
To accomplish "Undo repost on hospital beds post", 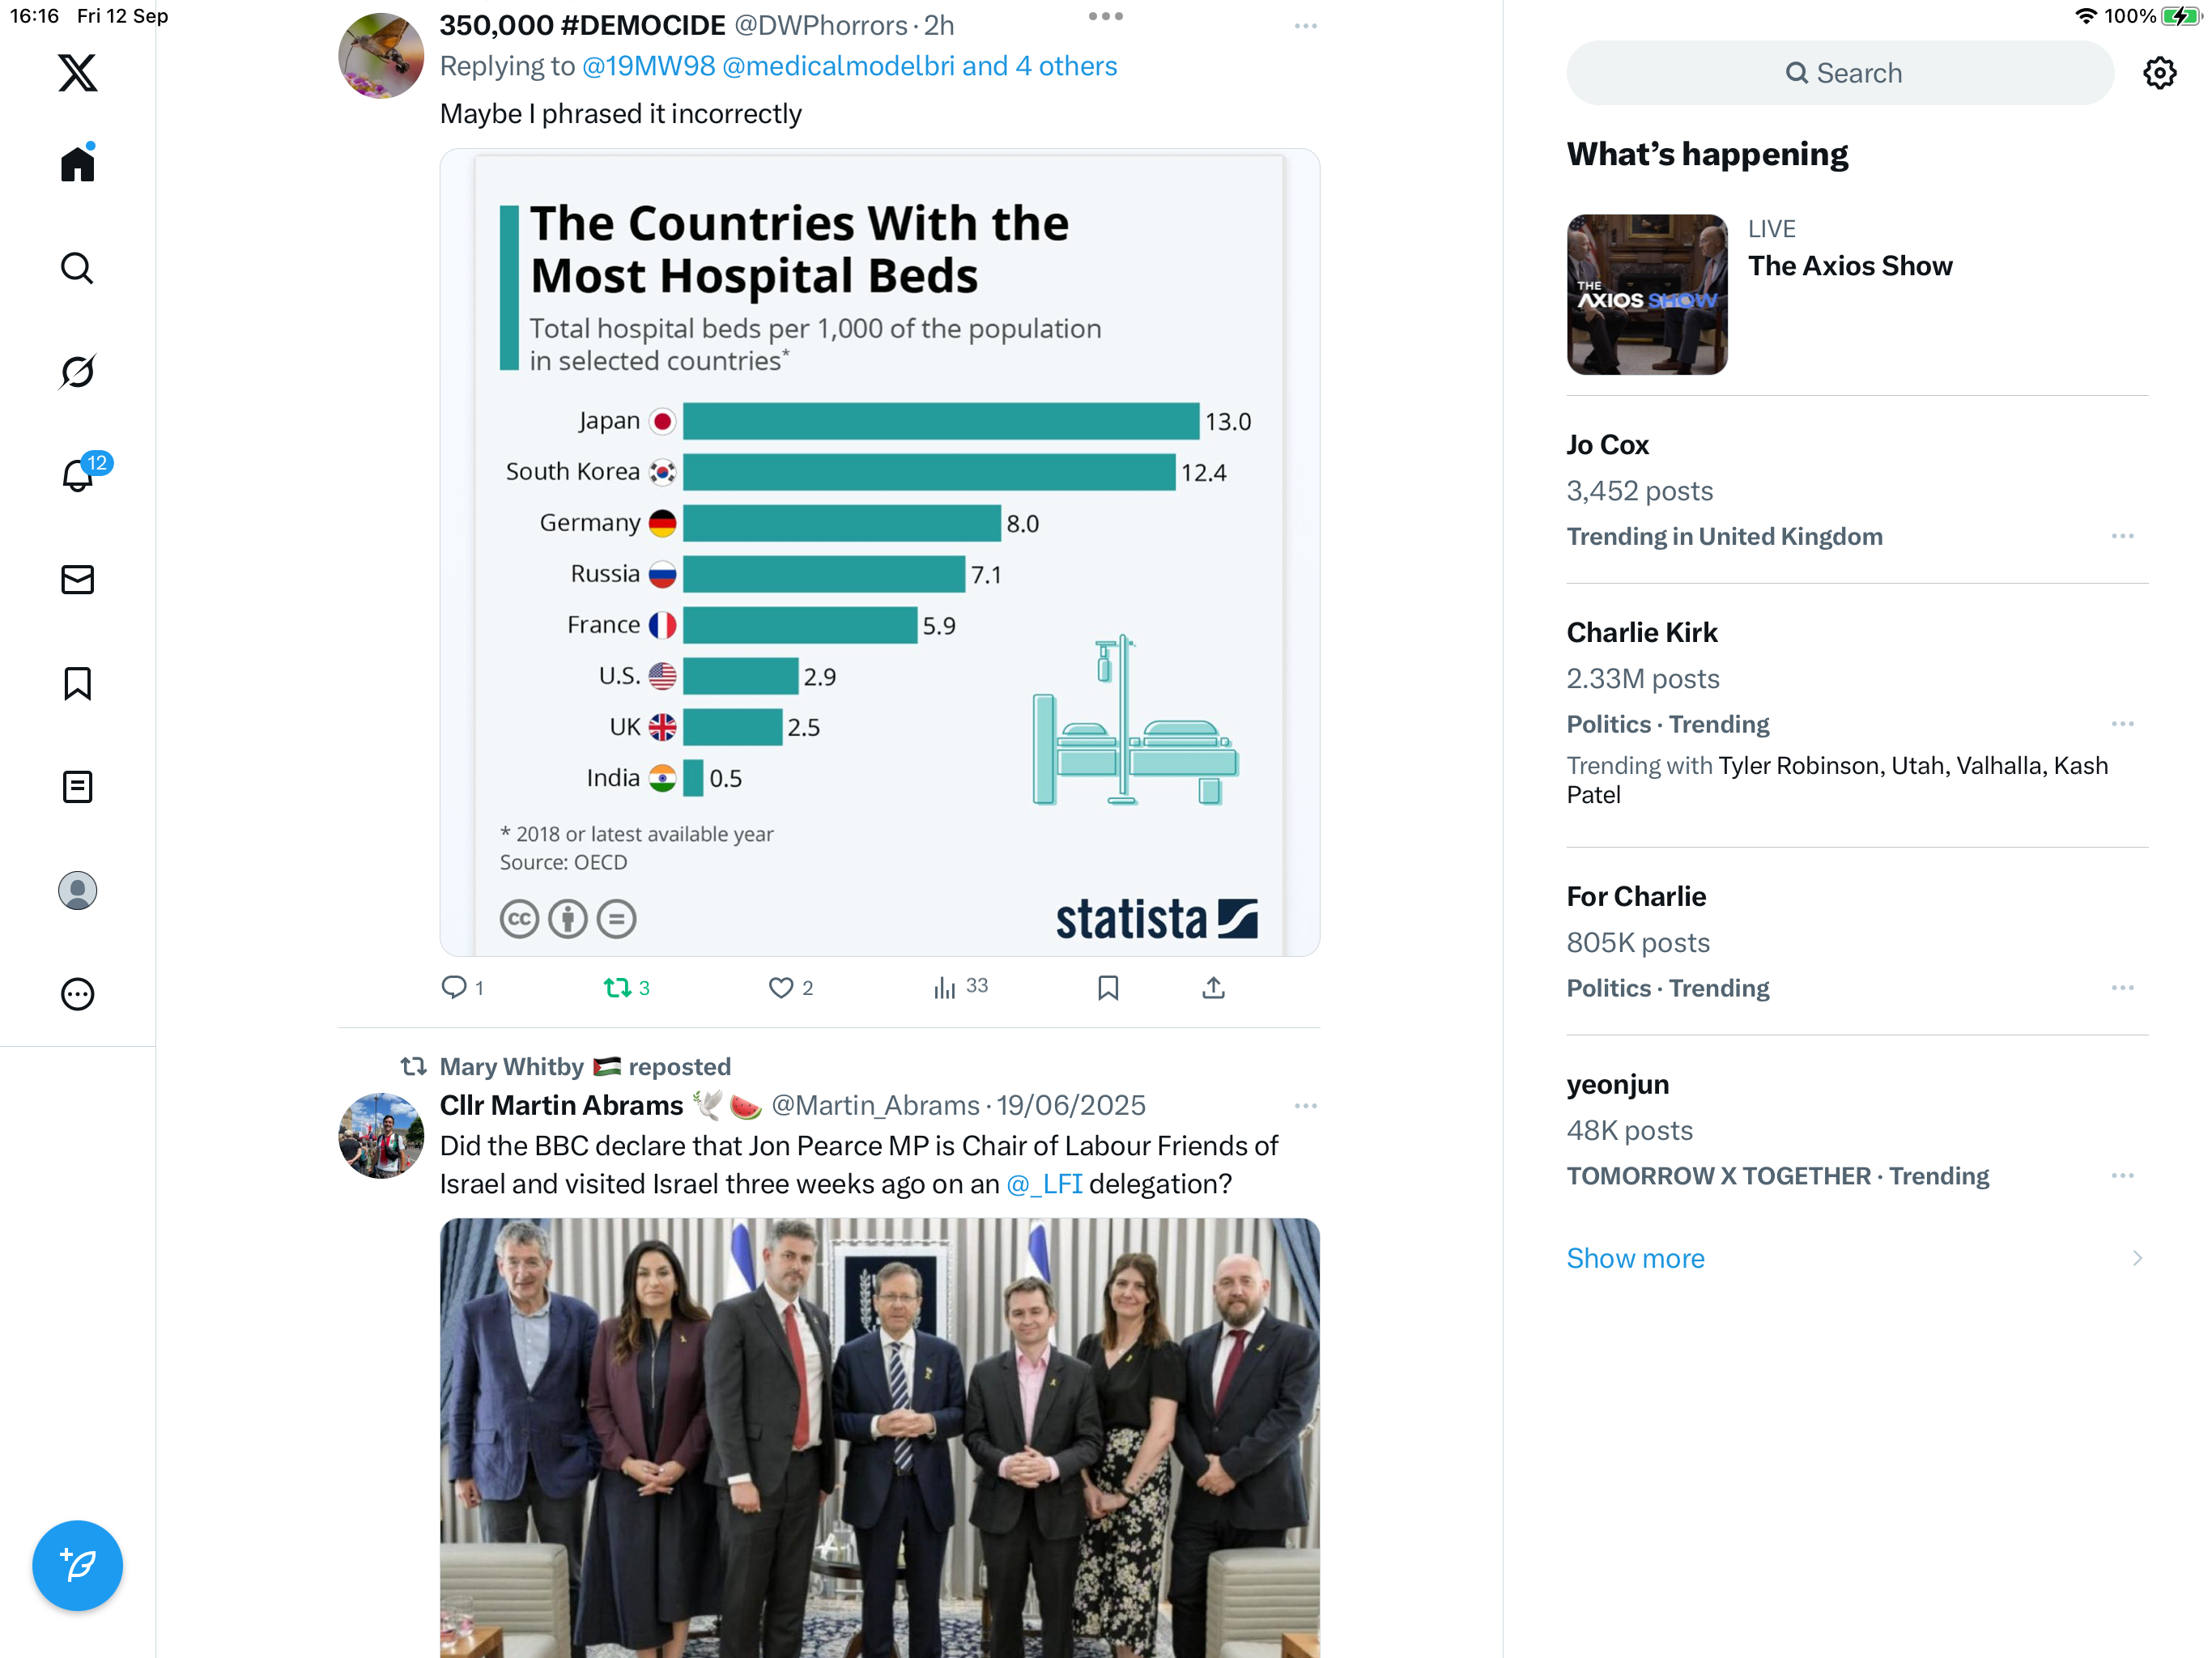I will pyautogui.click(x=617, y=988).
